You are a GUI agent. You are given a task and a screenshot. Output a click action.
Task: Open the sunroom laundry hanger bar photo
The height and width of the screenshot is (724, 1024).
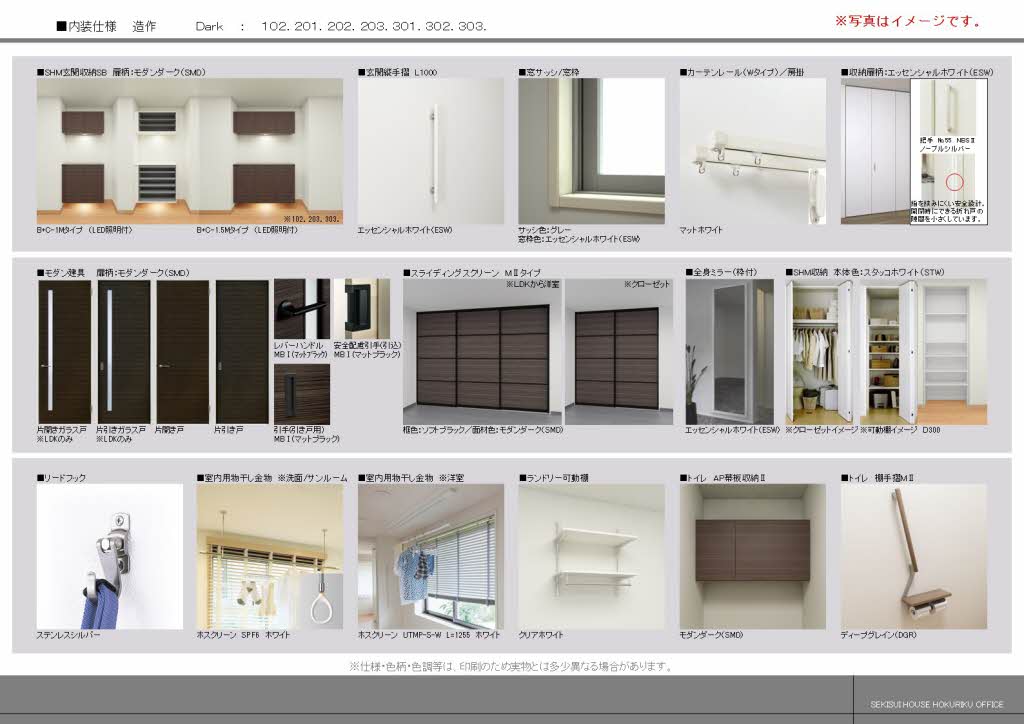[x=271, y=556]
